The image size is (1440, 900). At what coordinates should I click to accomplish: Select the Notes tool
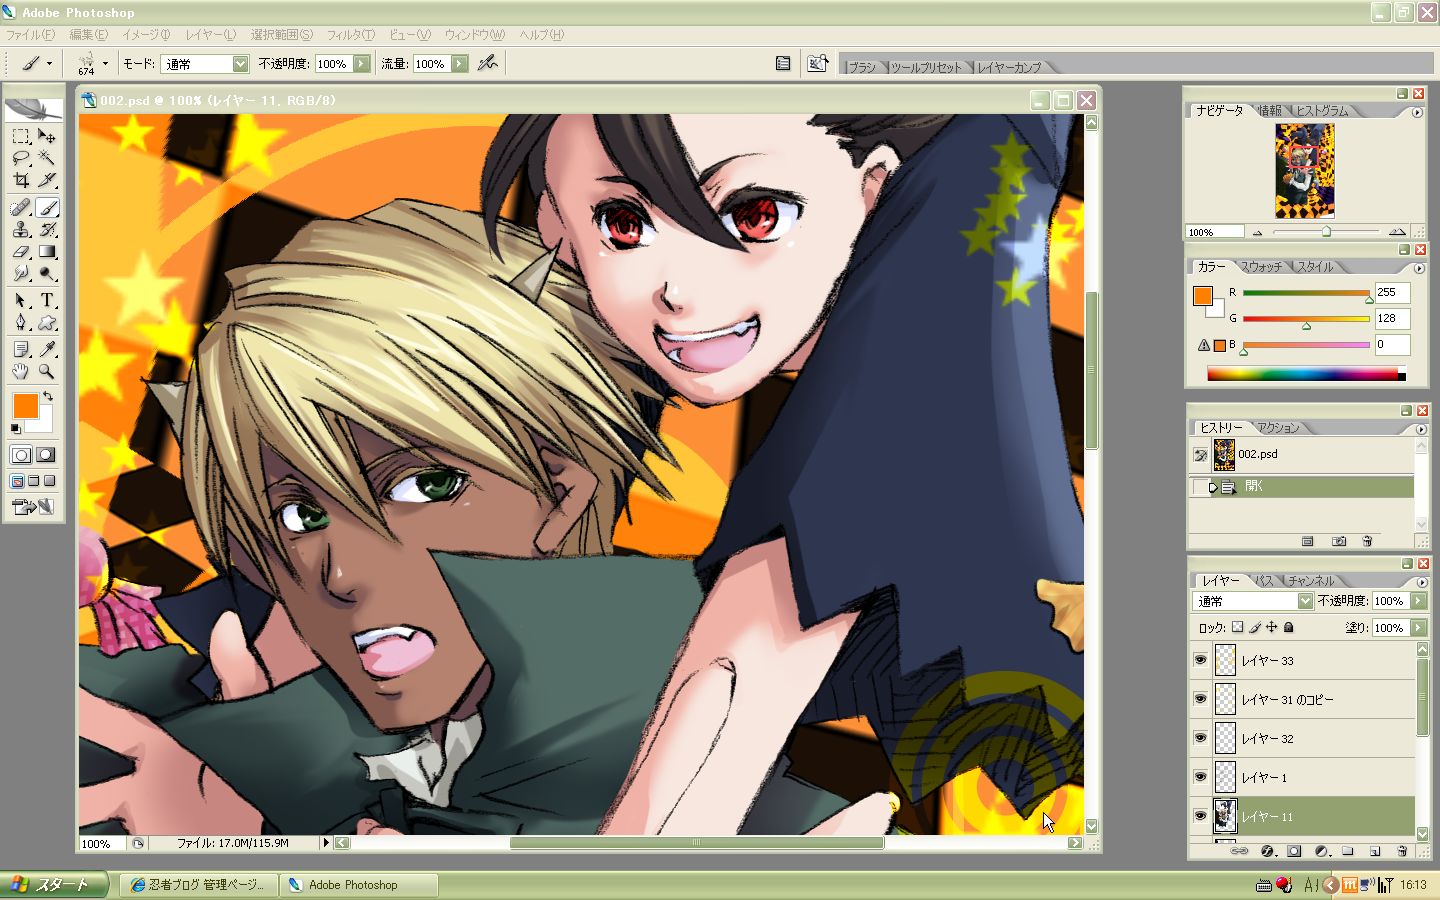pos(21,349)
